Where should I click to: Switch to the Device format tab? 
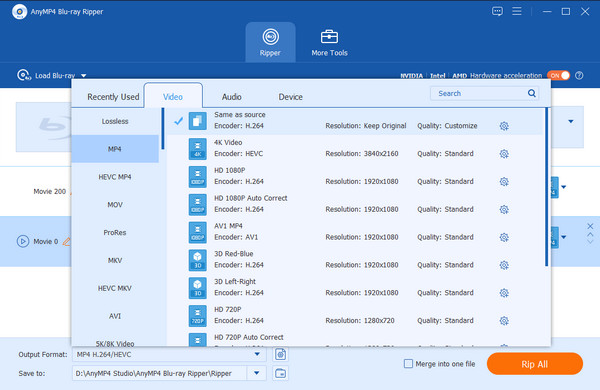click(x=290, y=97)
